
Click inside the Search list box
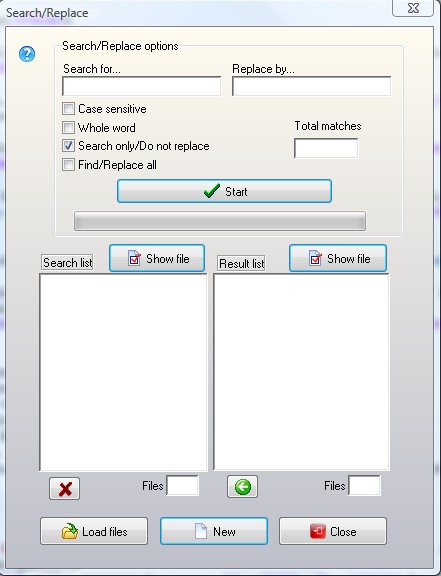click(123, 372)
